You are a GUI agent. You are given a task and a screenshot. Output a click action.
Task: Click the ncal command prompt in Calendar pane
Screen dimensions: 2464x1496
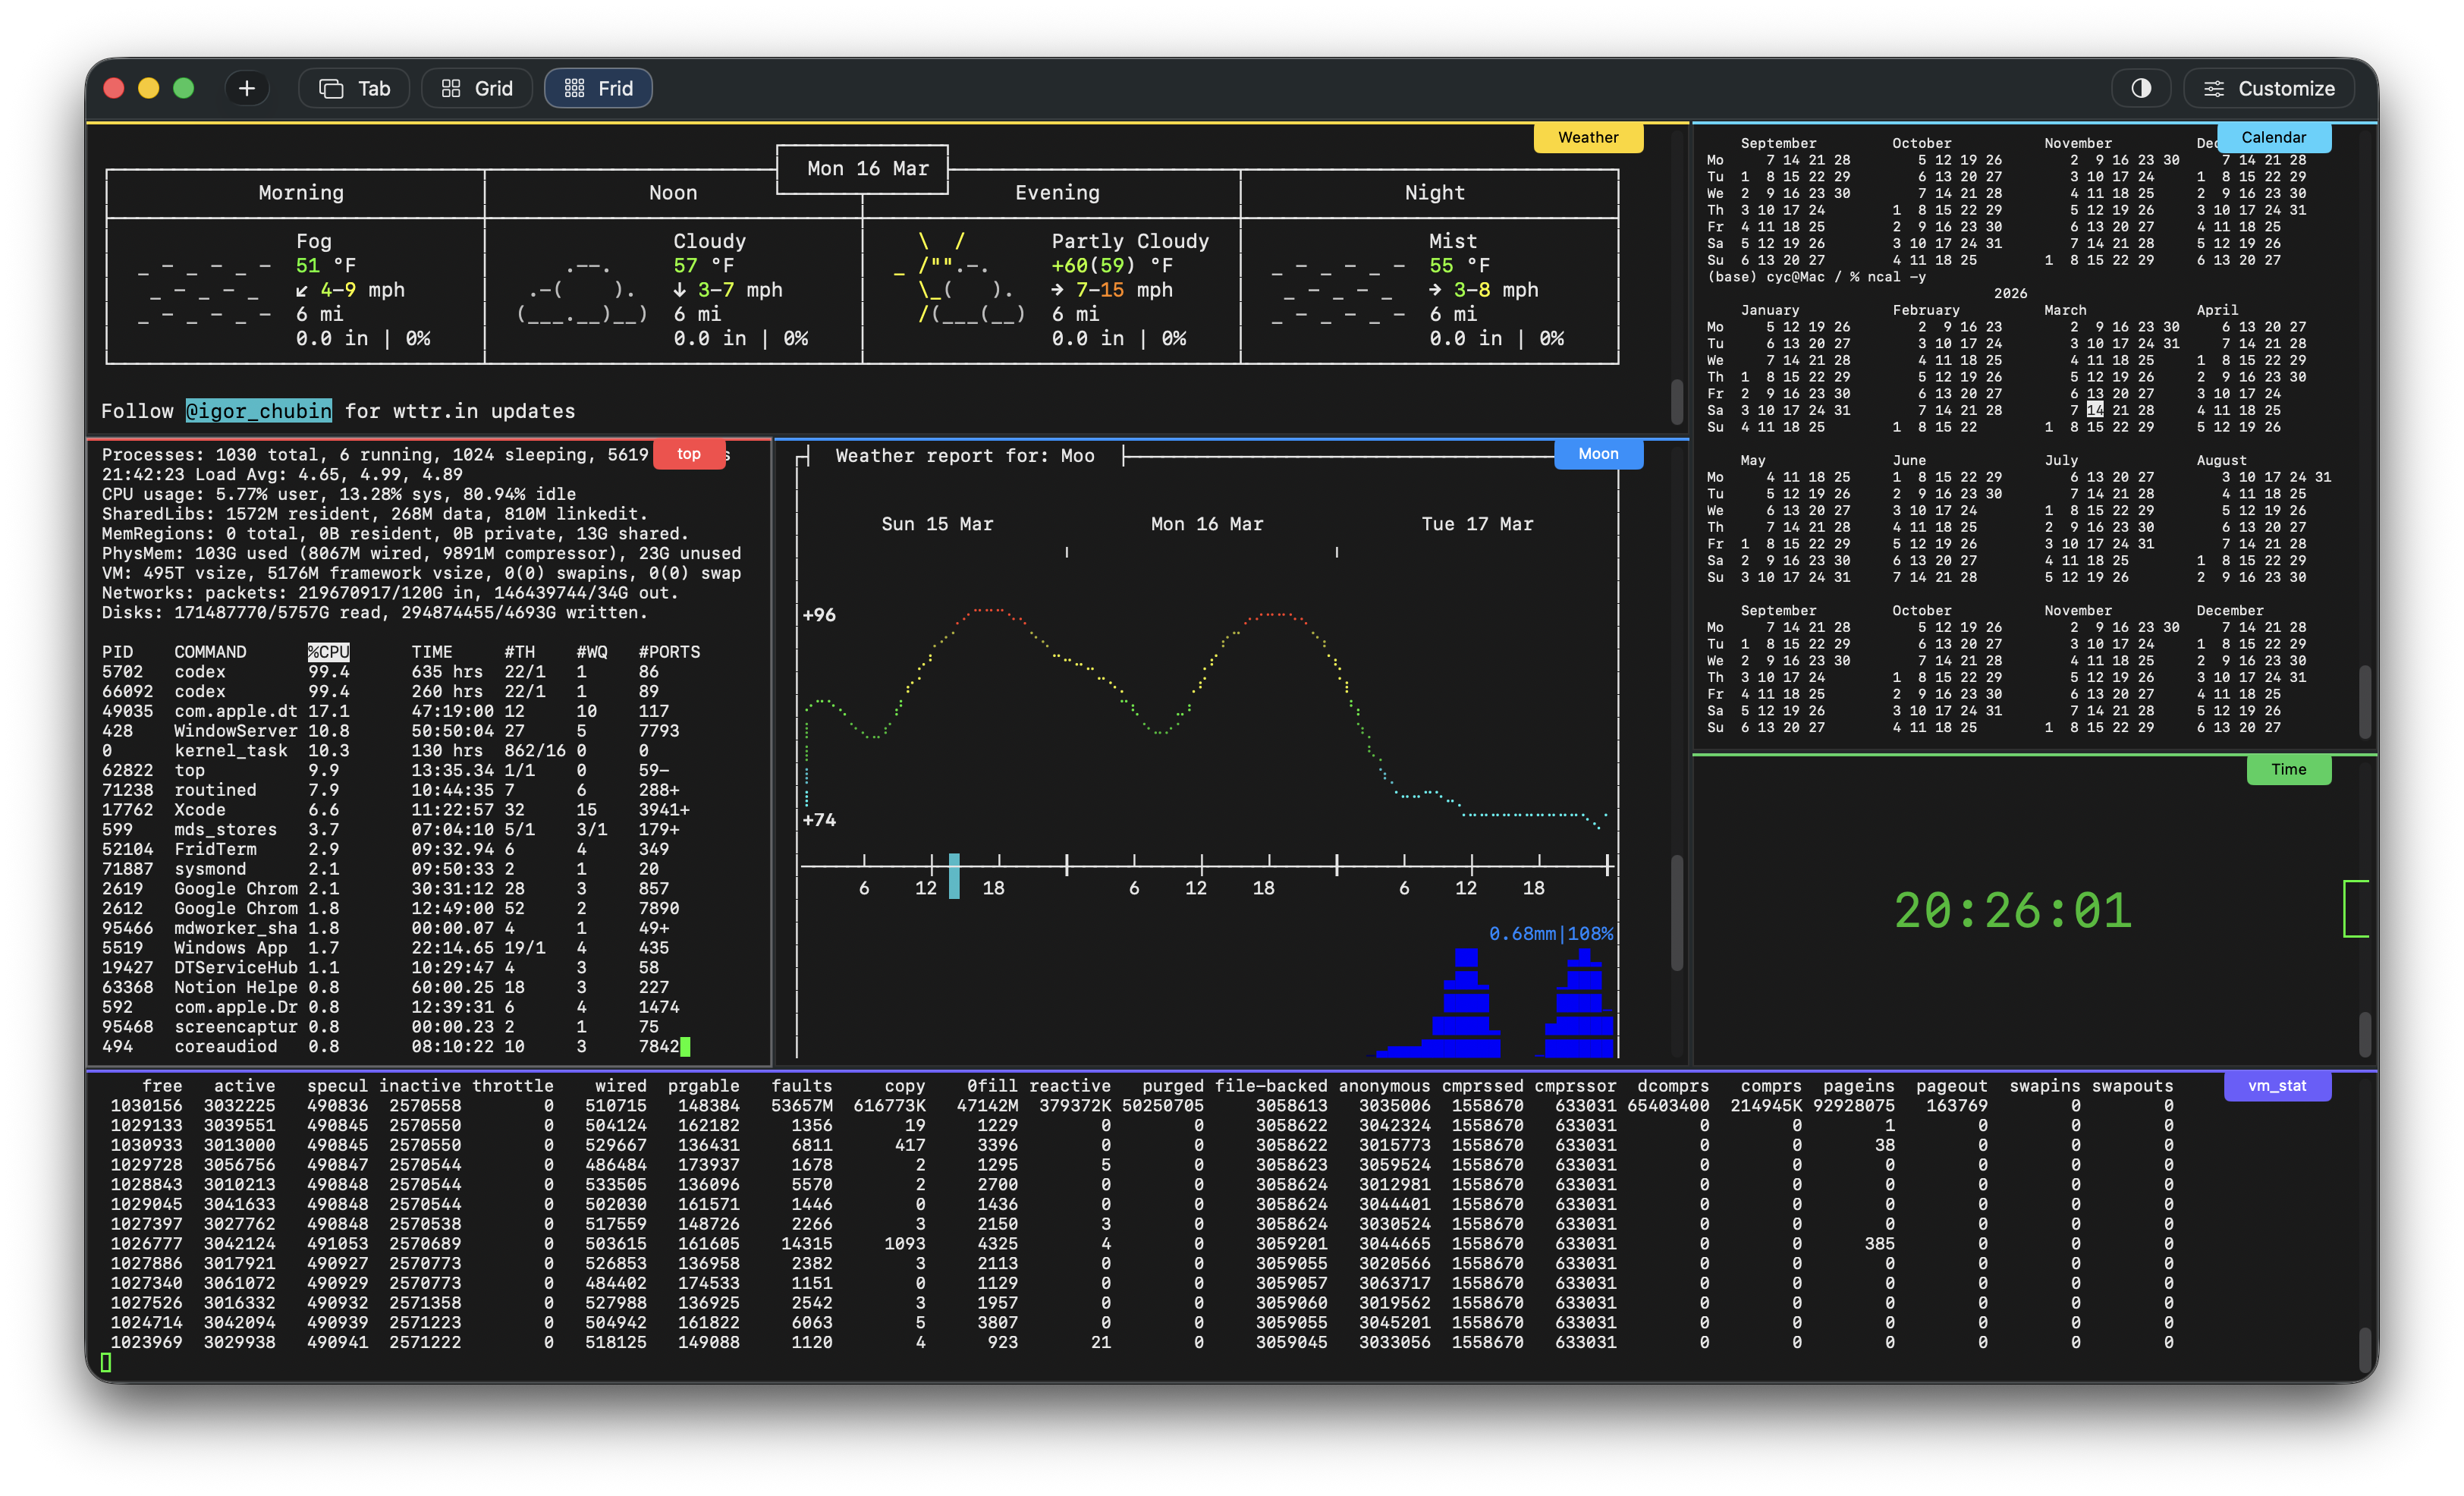click(1817, 277)
